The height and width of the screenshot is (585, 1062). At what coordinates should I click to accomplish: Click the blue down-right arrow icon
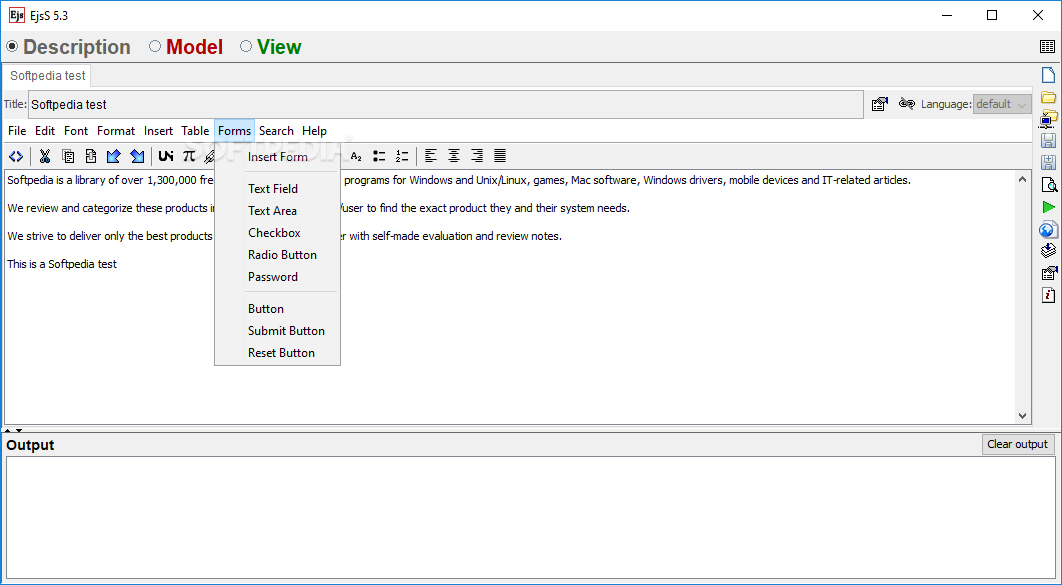(137, 156)
